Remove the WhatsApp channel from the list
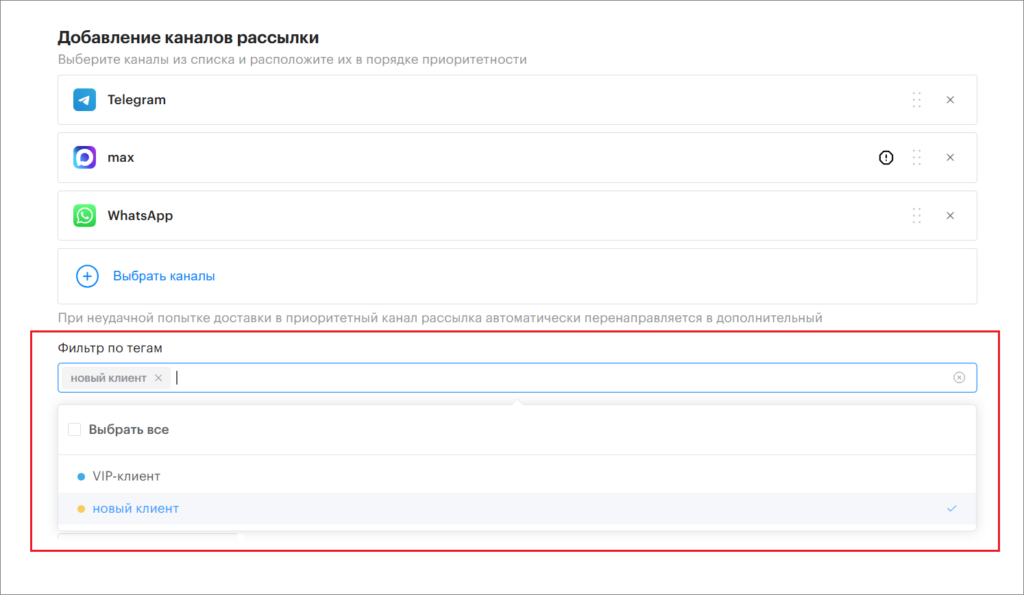This screenshot has height=595, width=1024. click(950, 216)
